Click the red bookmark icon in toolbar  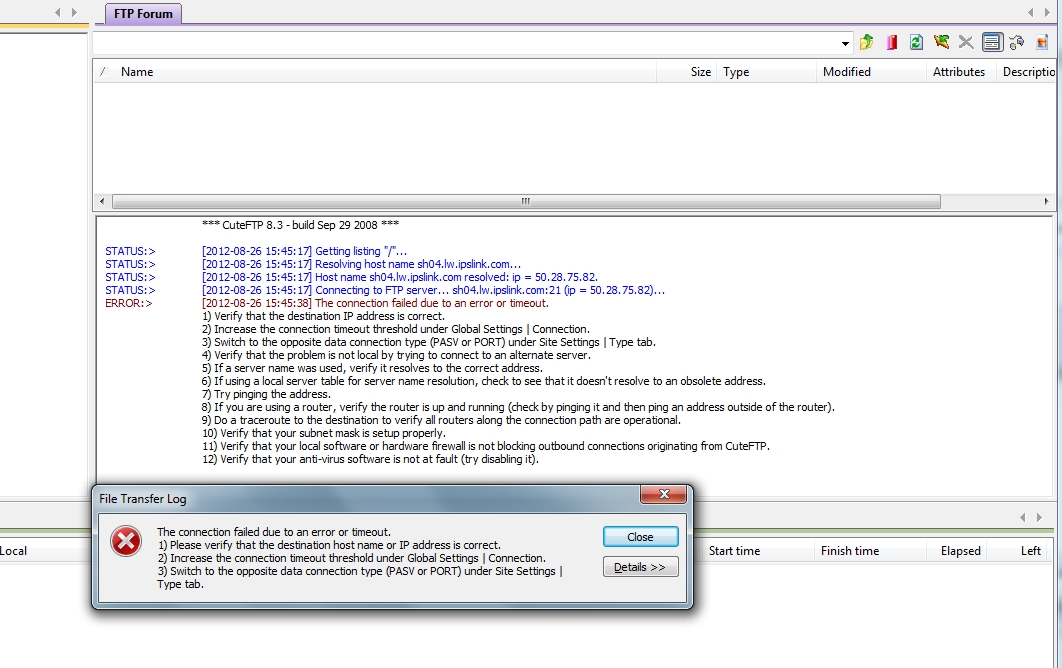coord(891,42)
